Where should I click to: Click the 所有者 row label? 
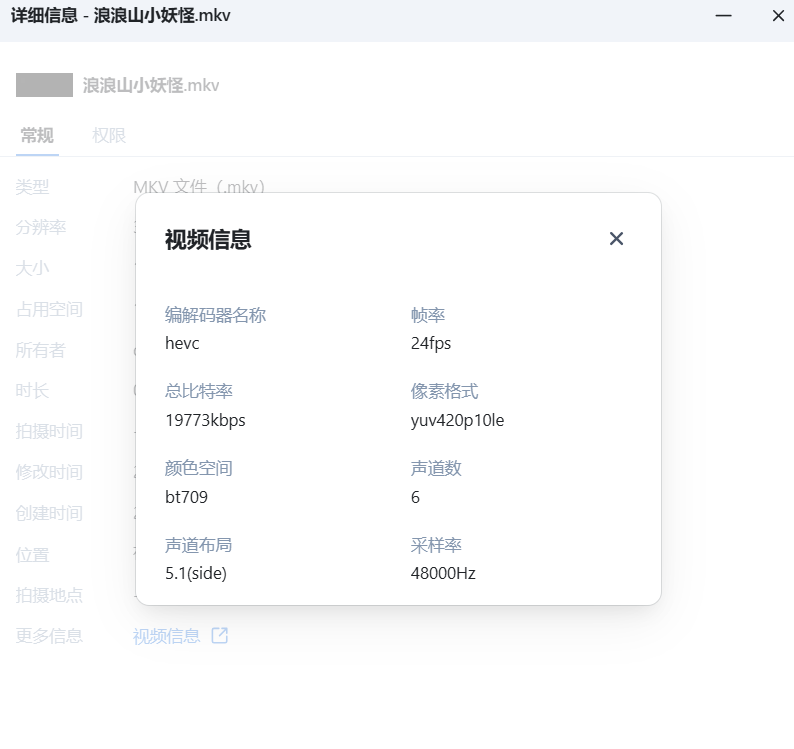[41, 350]
